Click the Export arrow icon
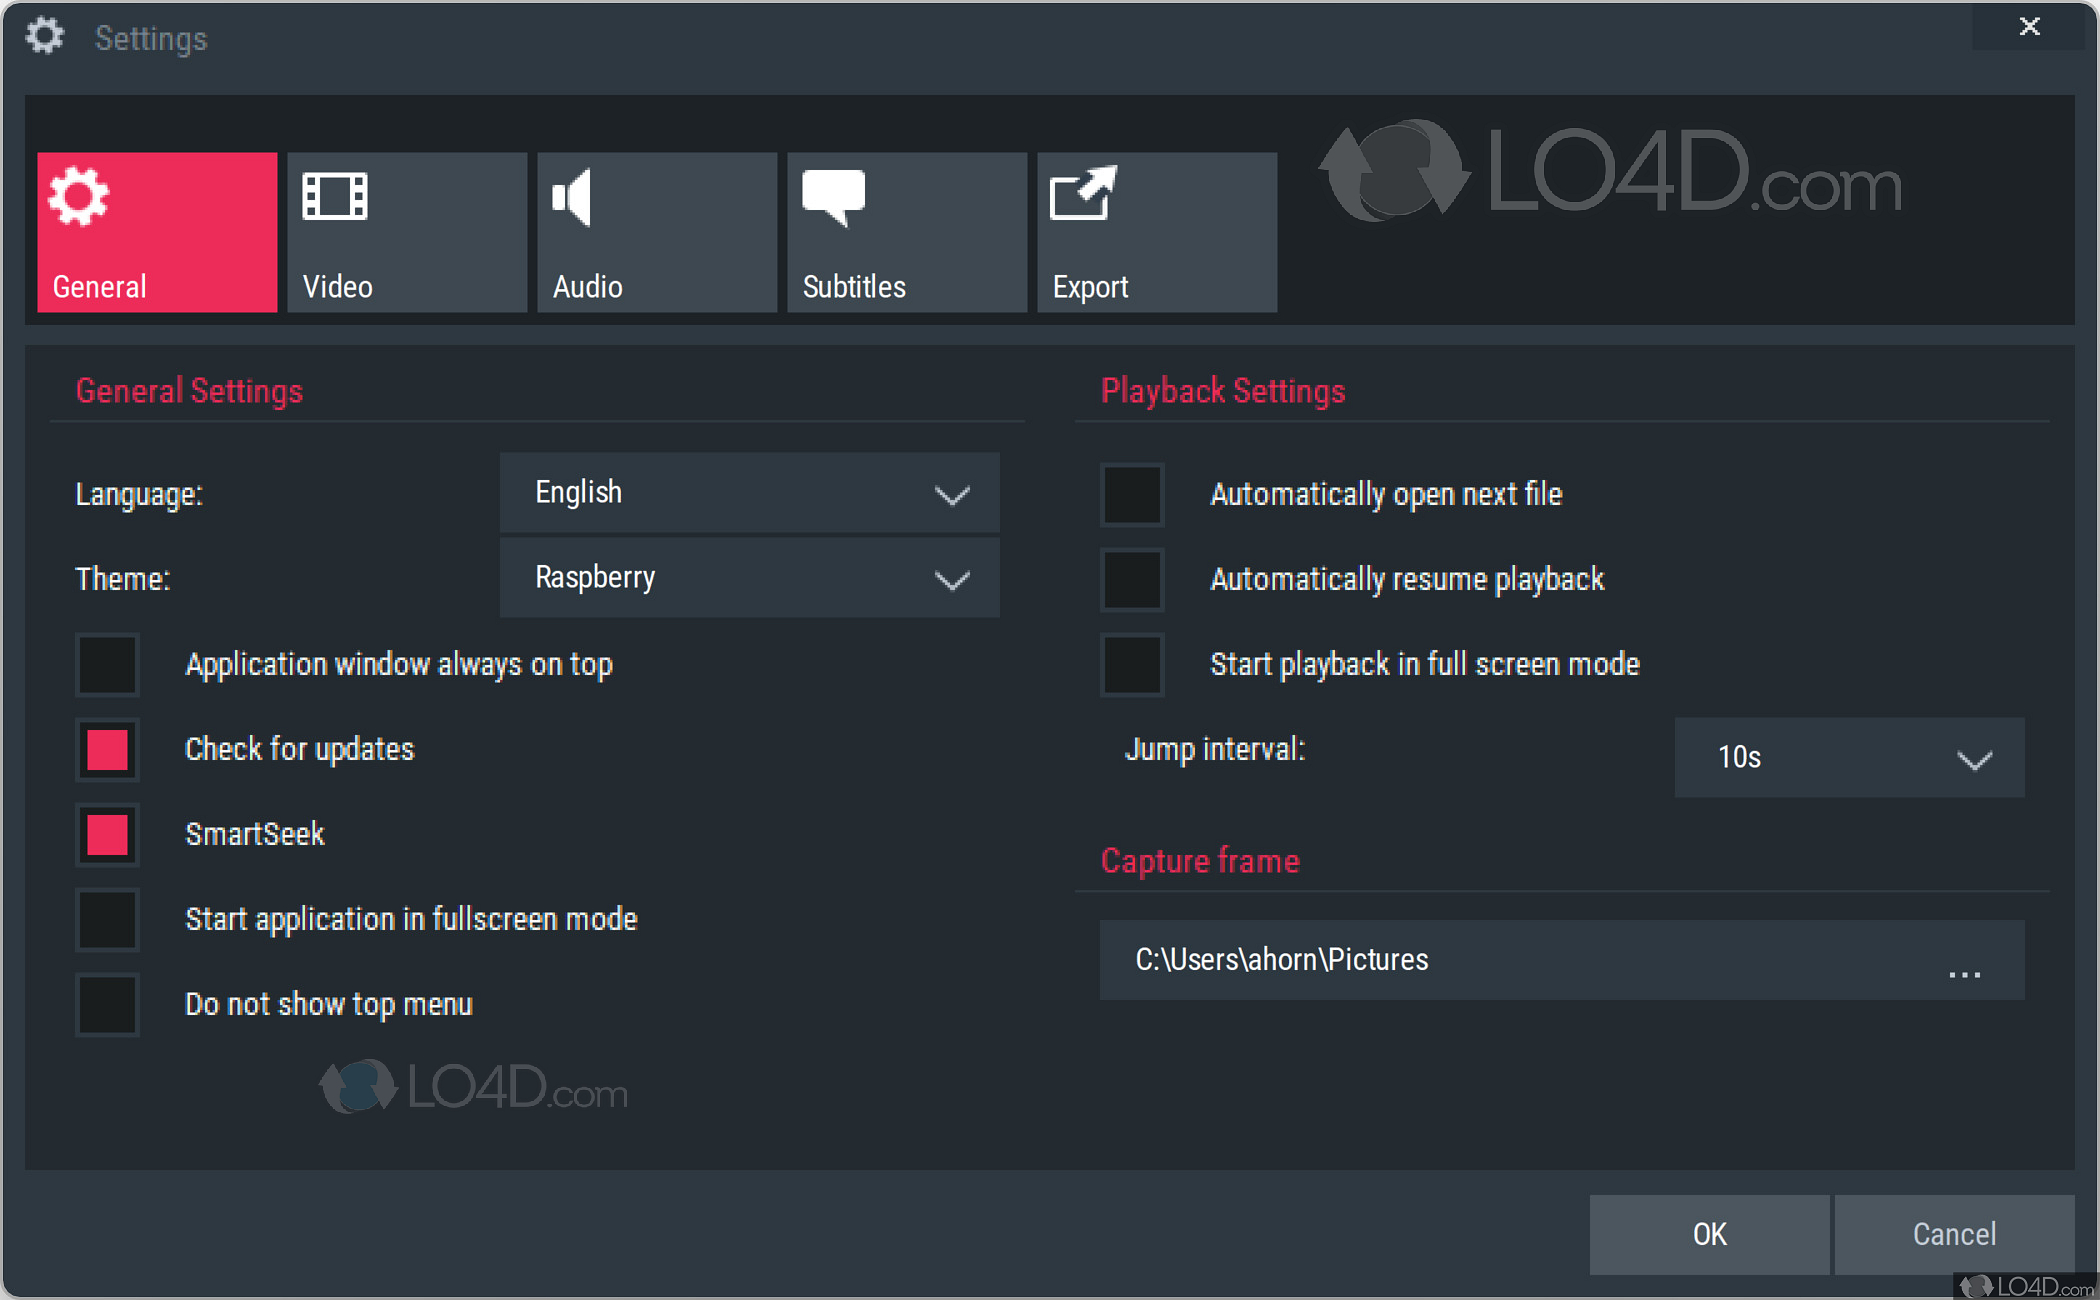This screenshot has width=2100, height=1300. (1083, 193)
